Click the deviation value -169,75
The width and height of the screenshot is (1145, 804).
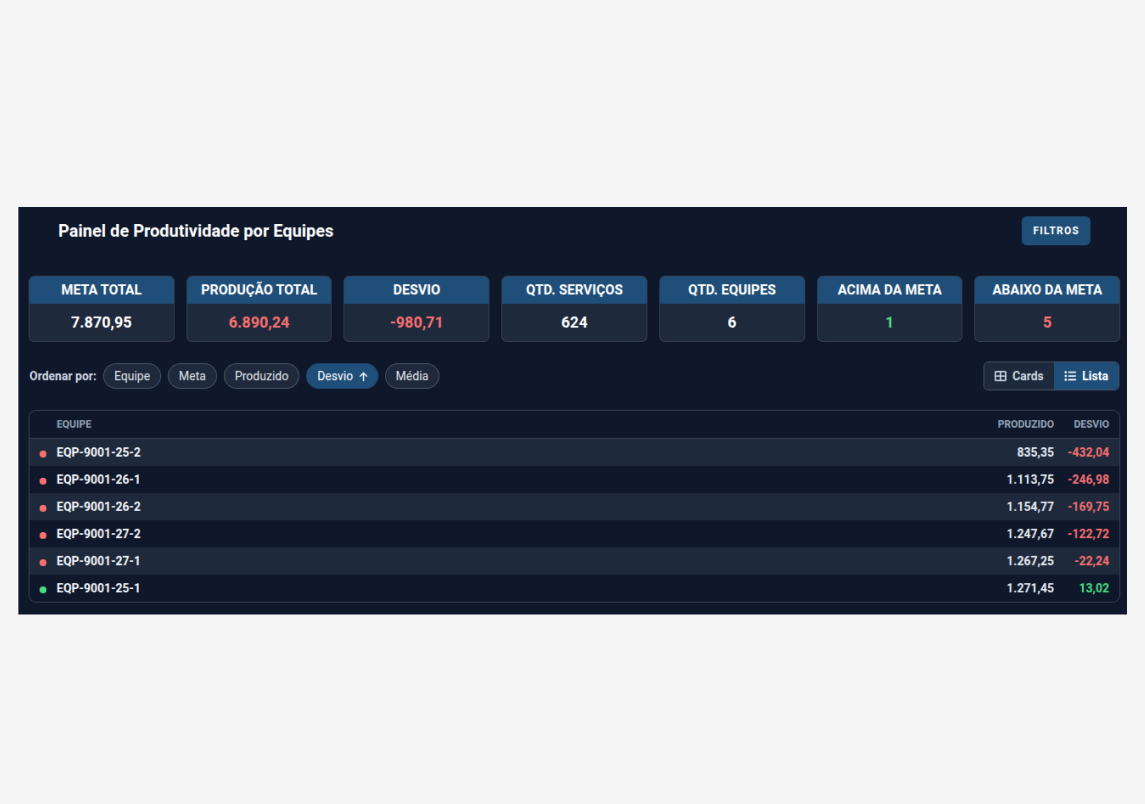(1088, 507)
